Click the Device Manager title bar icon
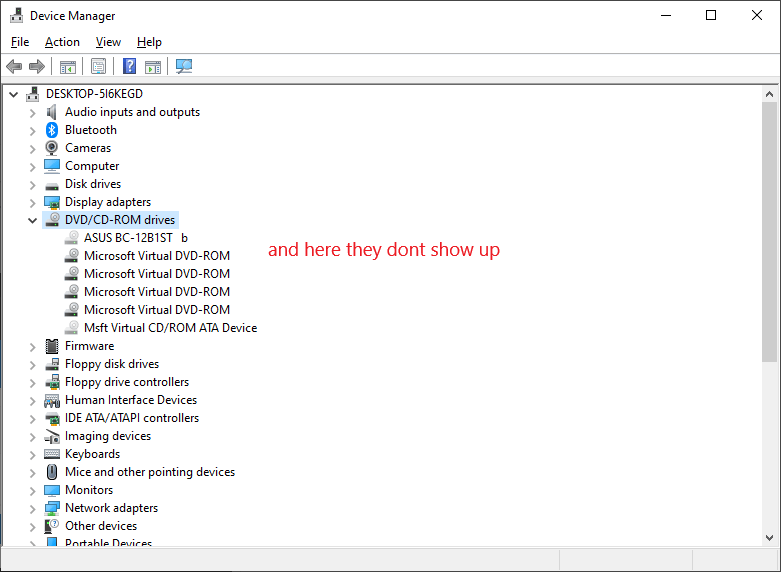Viewport: 781px width, 572px height. [x=16, y=15]
